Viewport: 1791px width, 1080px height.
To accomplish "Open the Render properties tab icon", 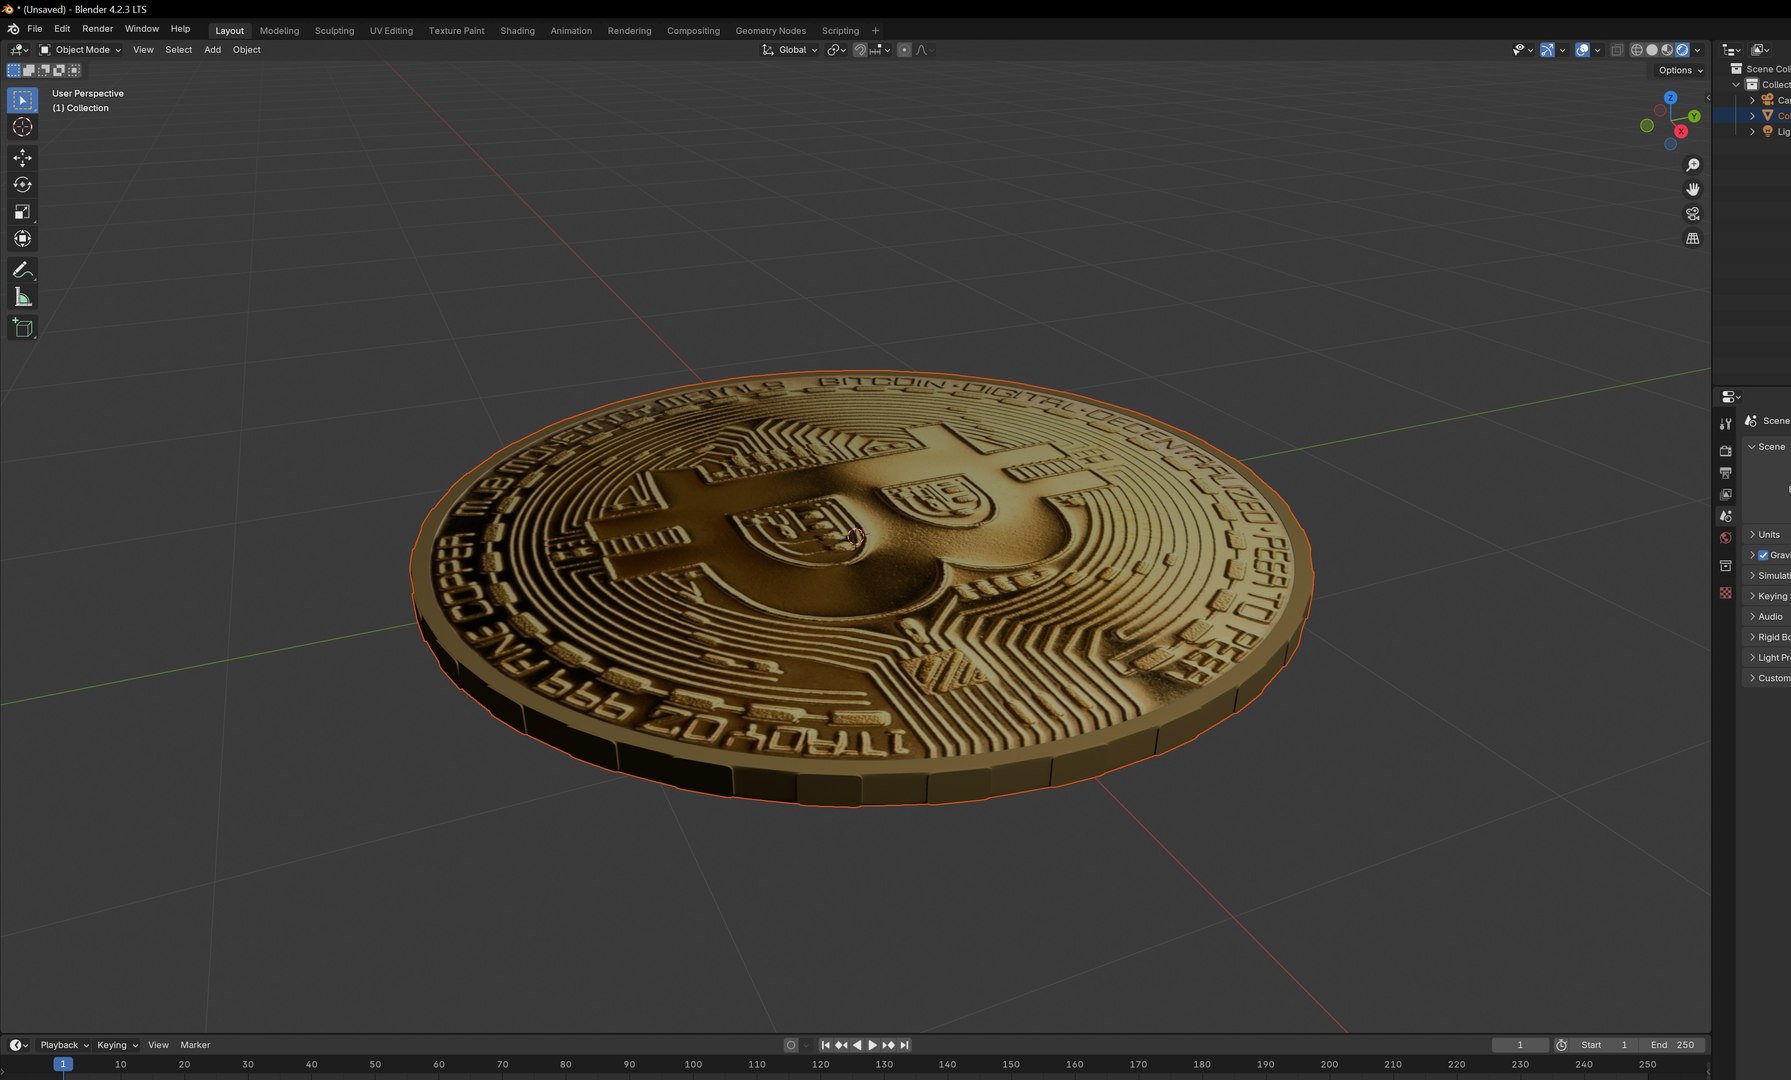I will pyautogui.click(x=1726, y=451).
